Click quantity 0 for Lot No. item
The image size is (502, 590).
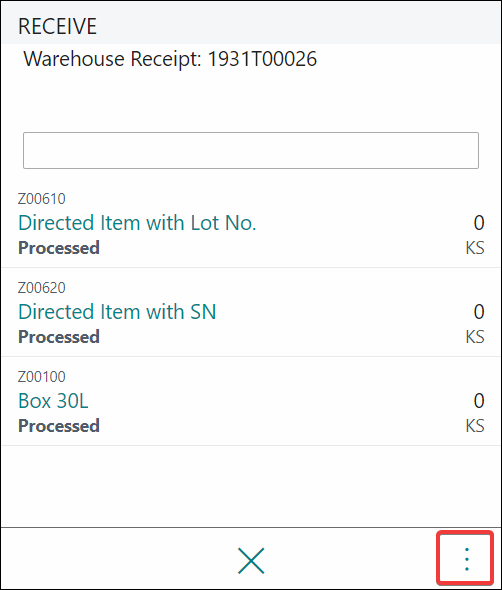[479, 223]
